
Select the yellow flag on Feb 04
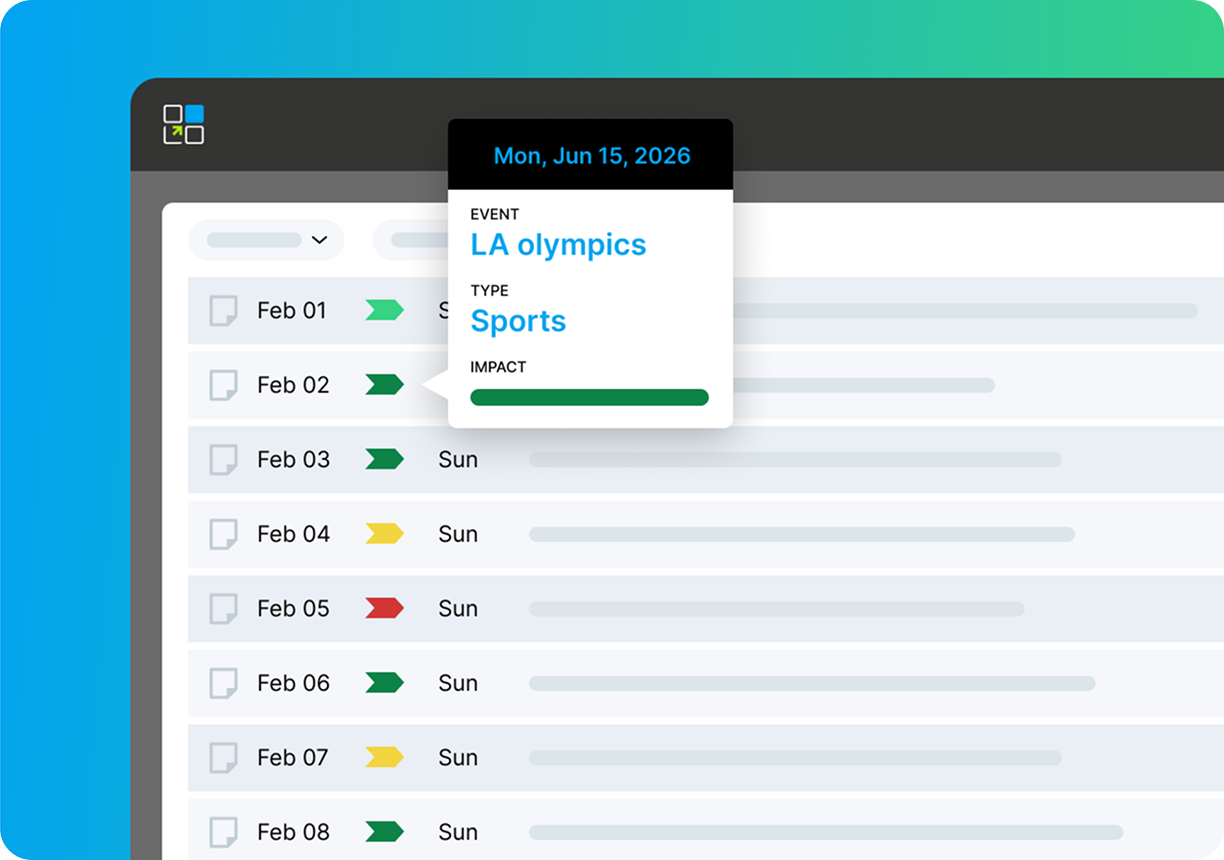coord(384,534)
